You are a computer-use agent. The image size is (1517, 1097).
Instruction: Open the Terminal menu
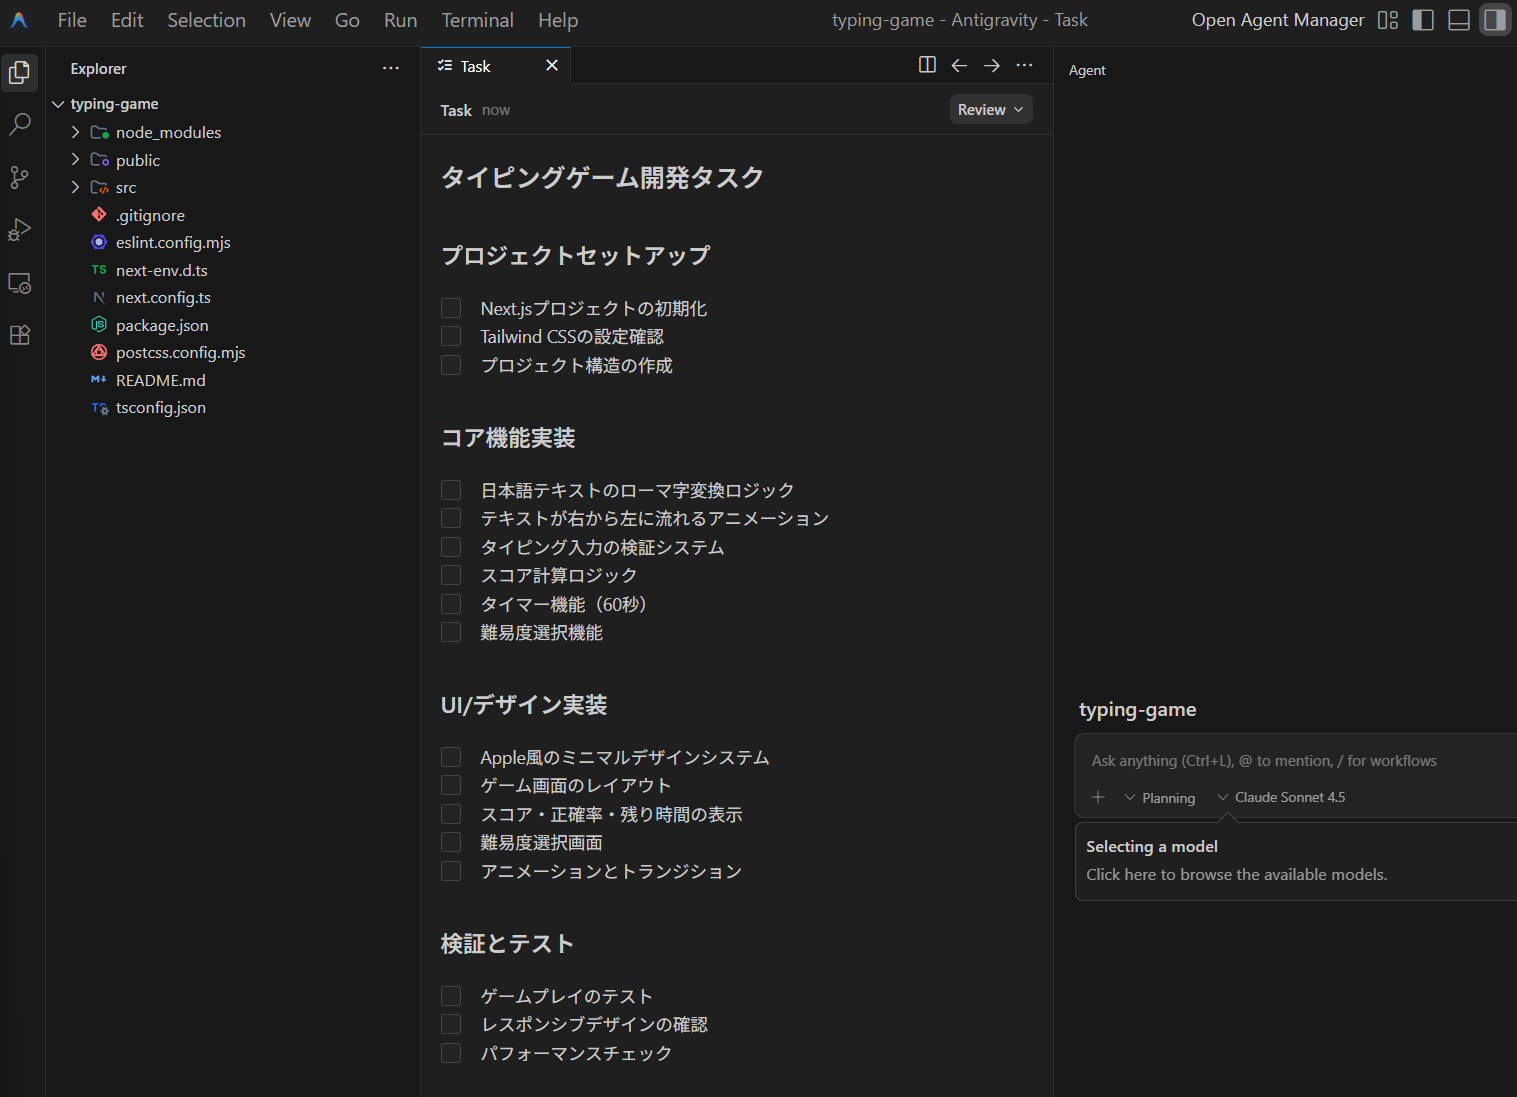[x=477, y=20]
